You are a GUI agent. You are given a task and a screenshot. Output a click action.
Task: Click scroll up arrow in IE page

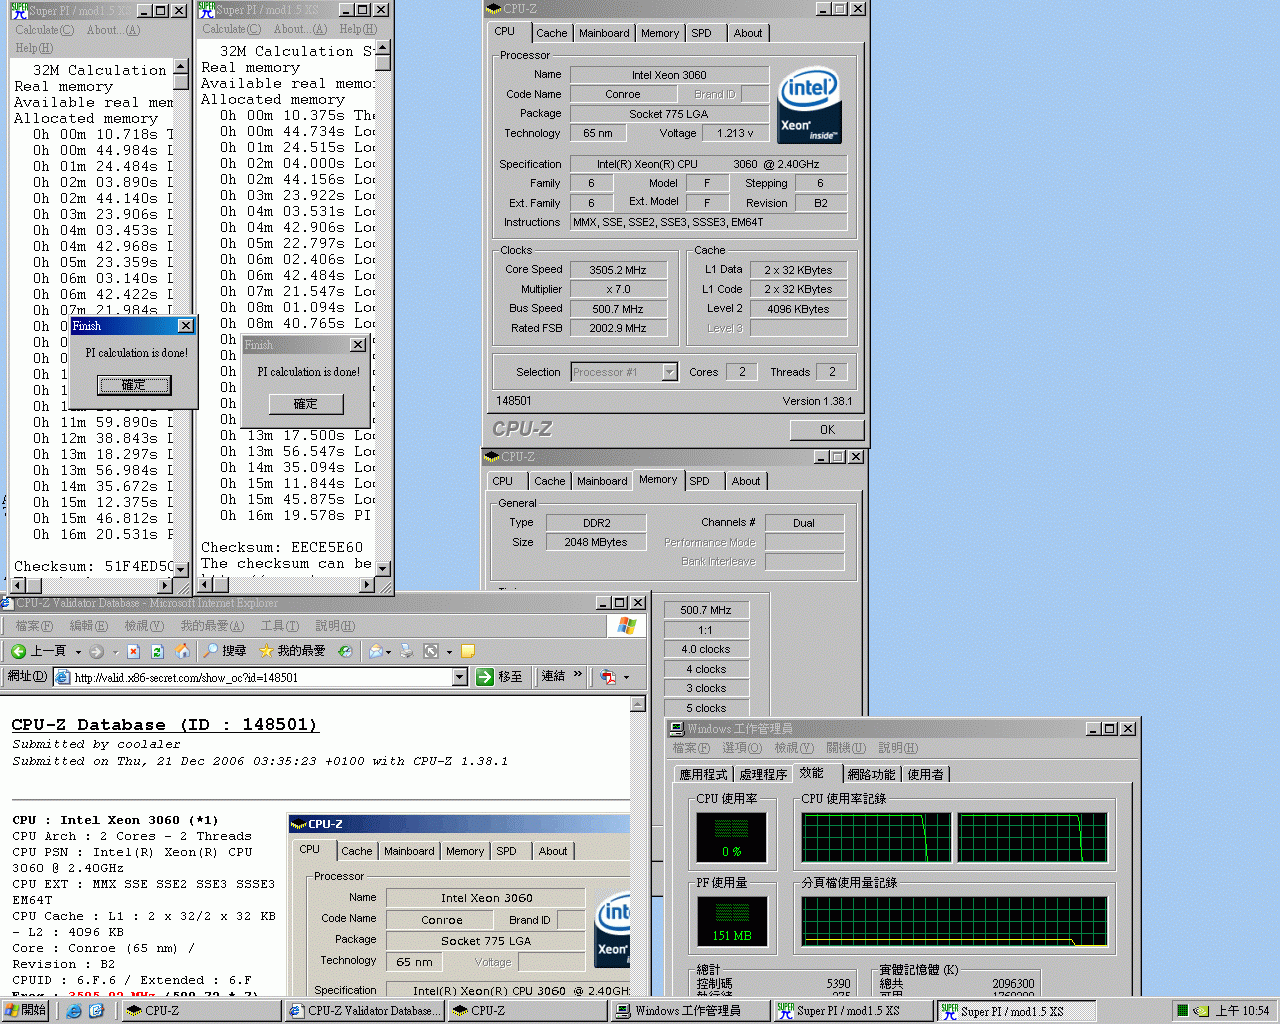[638, 705]
